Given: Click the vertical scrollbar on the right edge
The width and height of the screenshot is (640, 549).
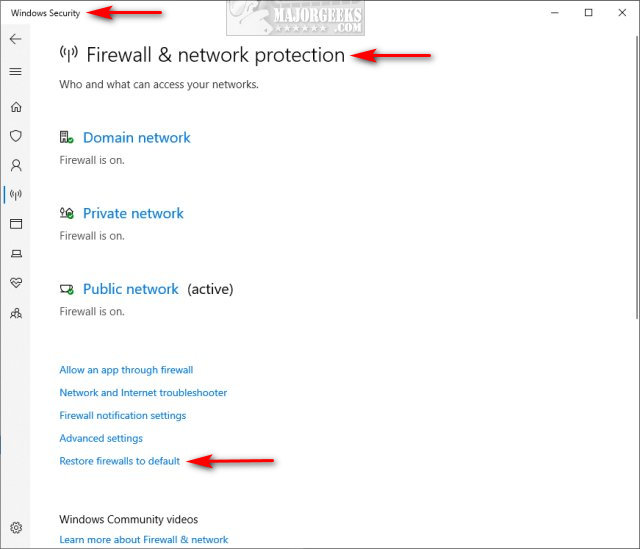Looking at the screenshot, I should pos(637,178).
